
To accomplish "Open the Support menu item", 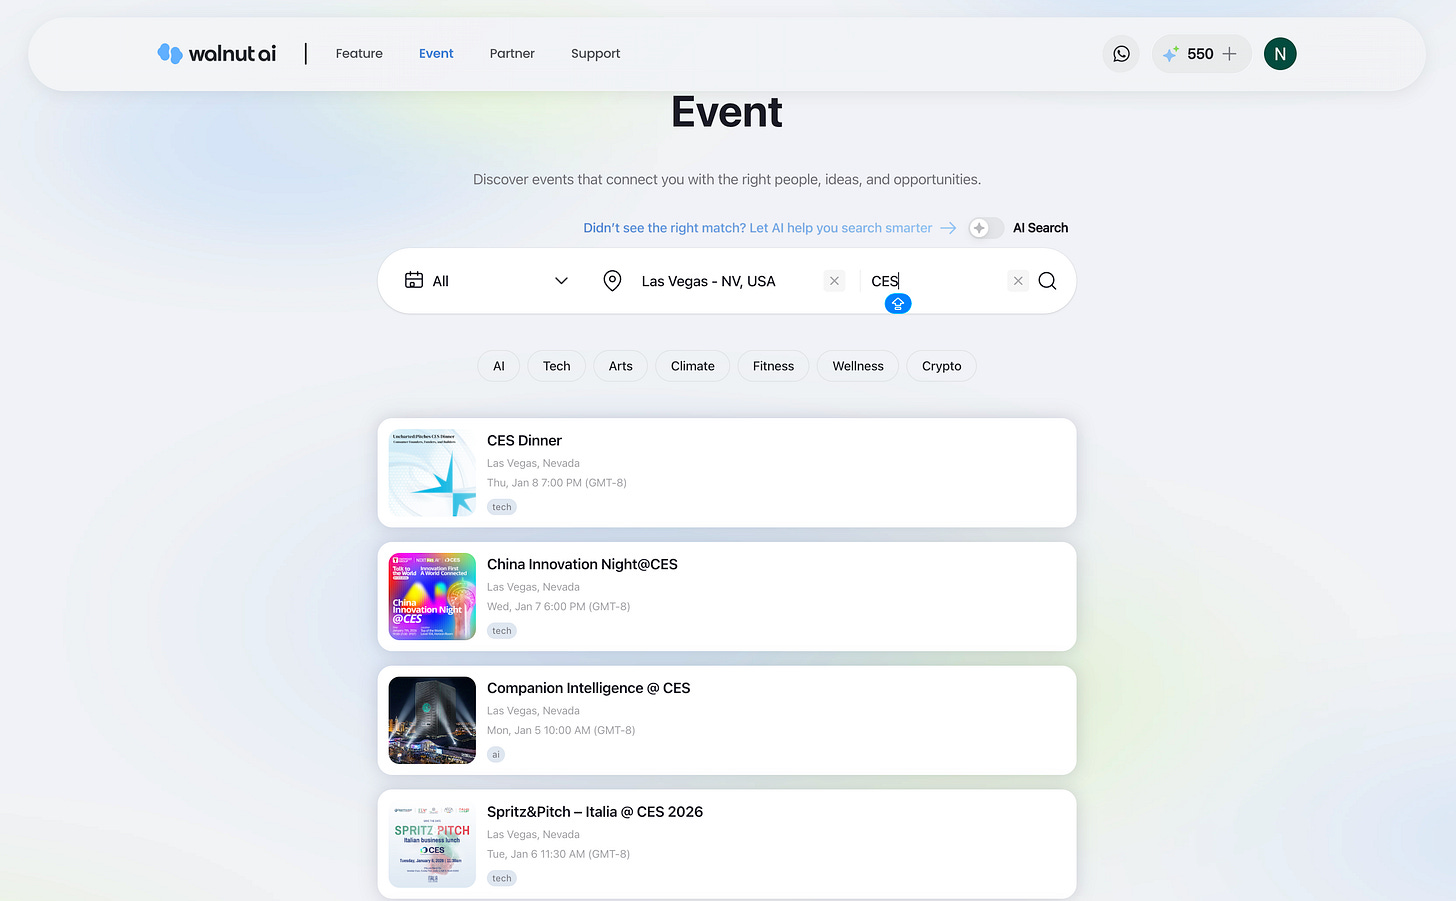I will click(x=595, y=54).
